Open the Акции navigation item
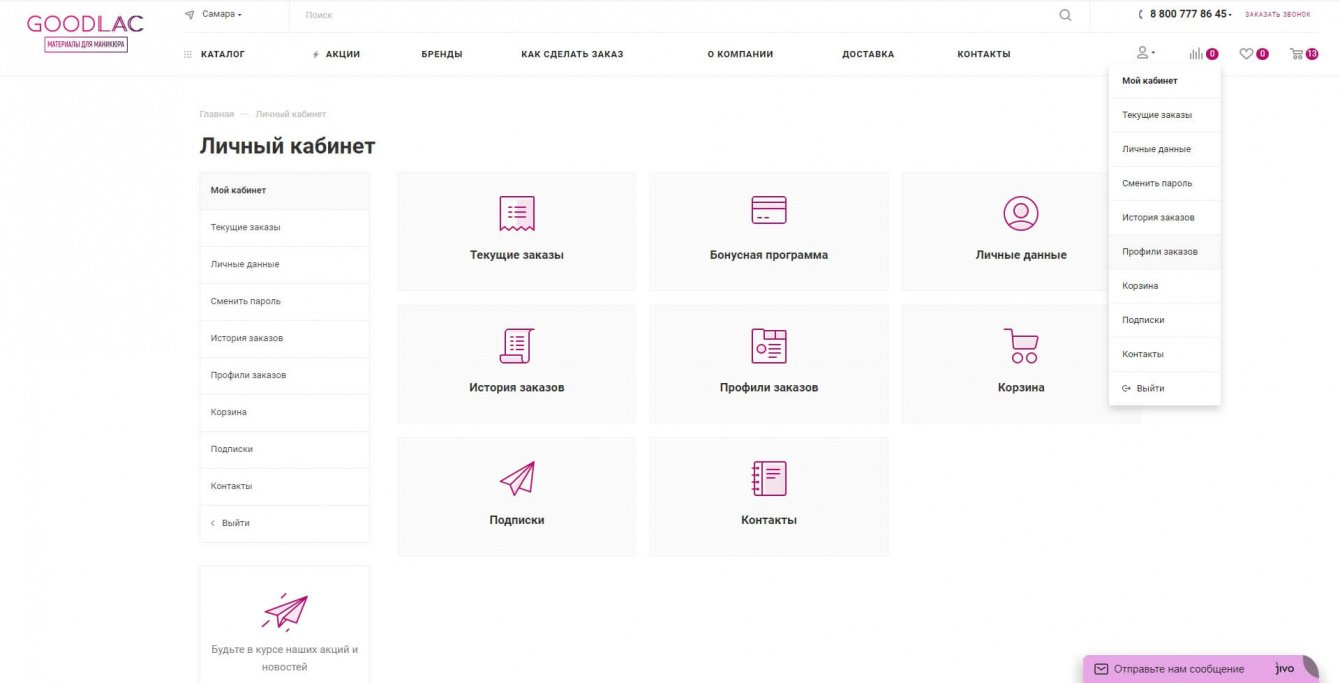 (343, 54)
